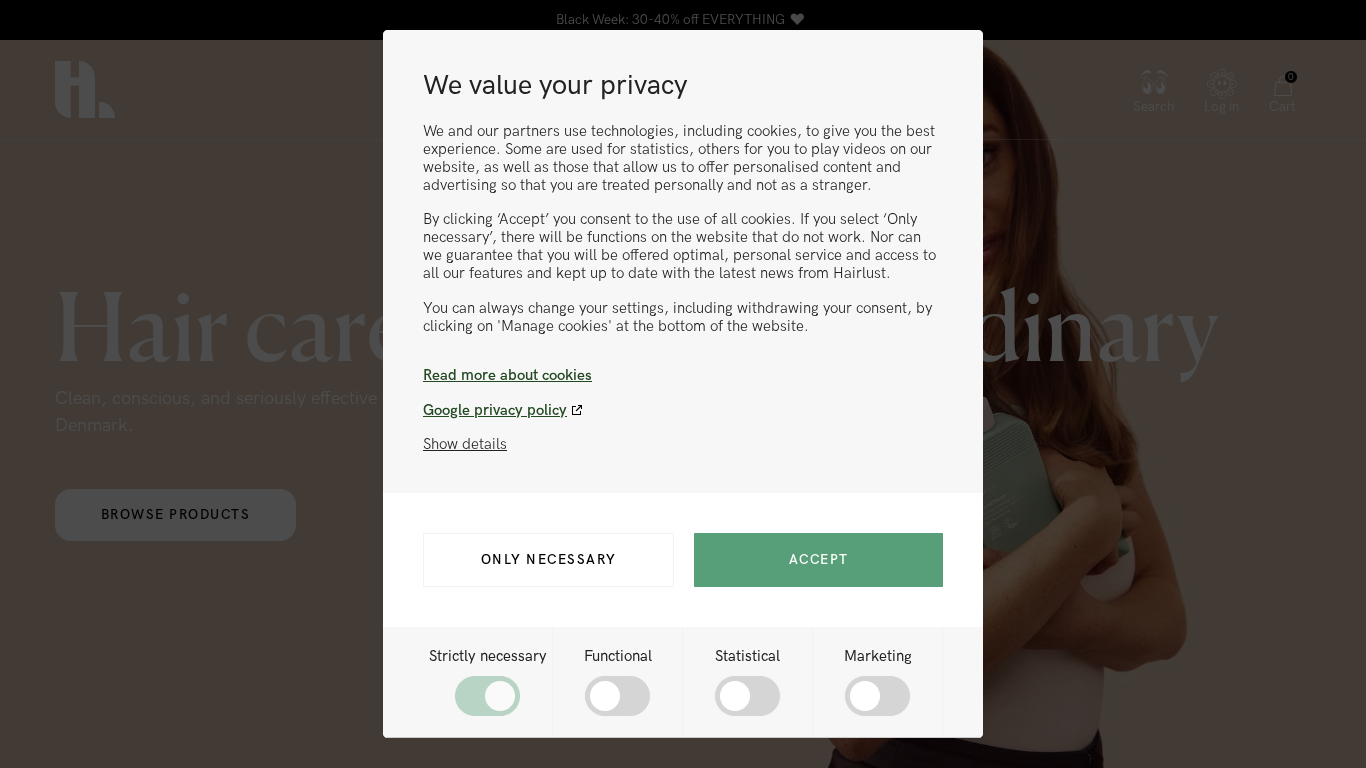Screen dimensions: 1366x768
Task: Click the Cart label in the header
Action: click(x=1282, y=107)
